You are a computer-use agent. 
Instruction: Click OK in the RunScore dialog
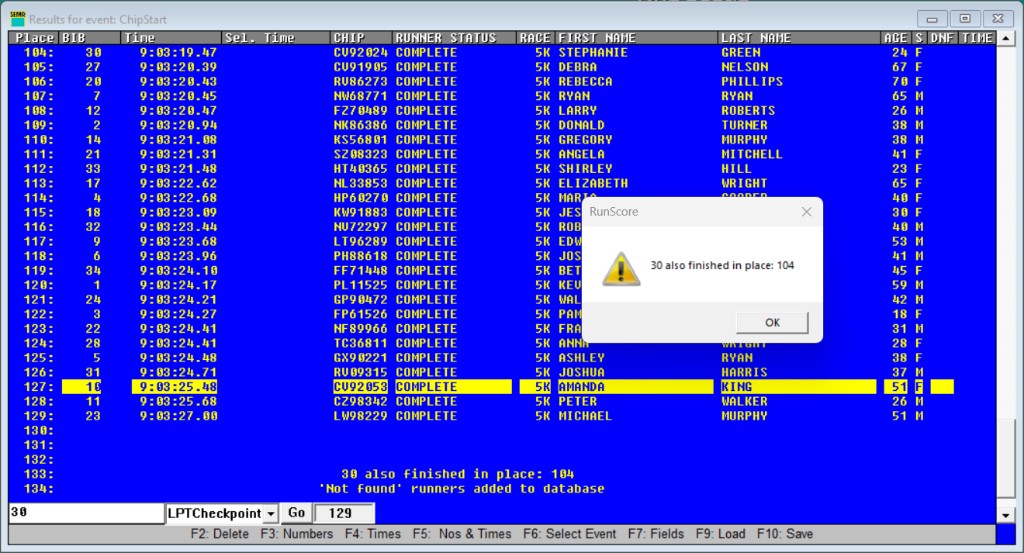(772, 323)
